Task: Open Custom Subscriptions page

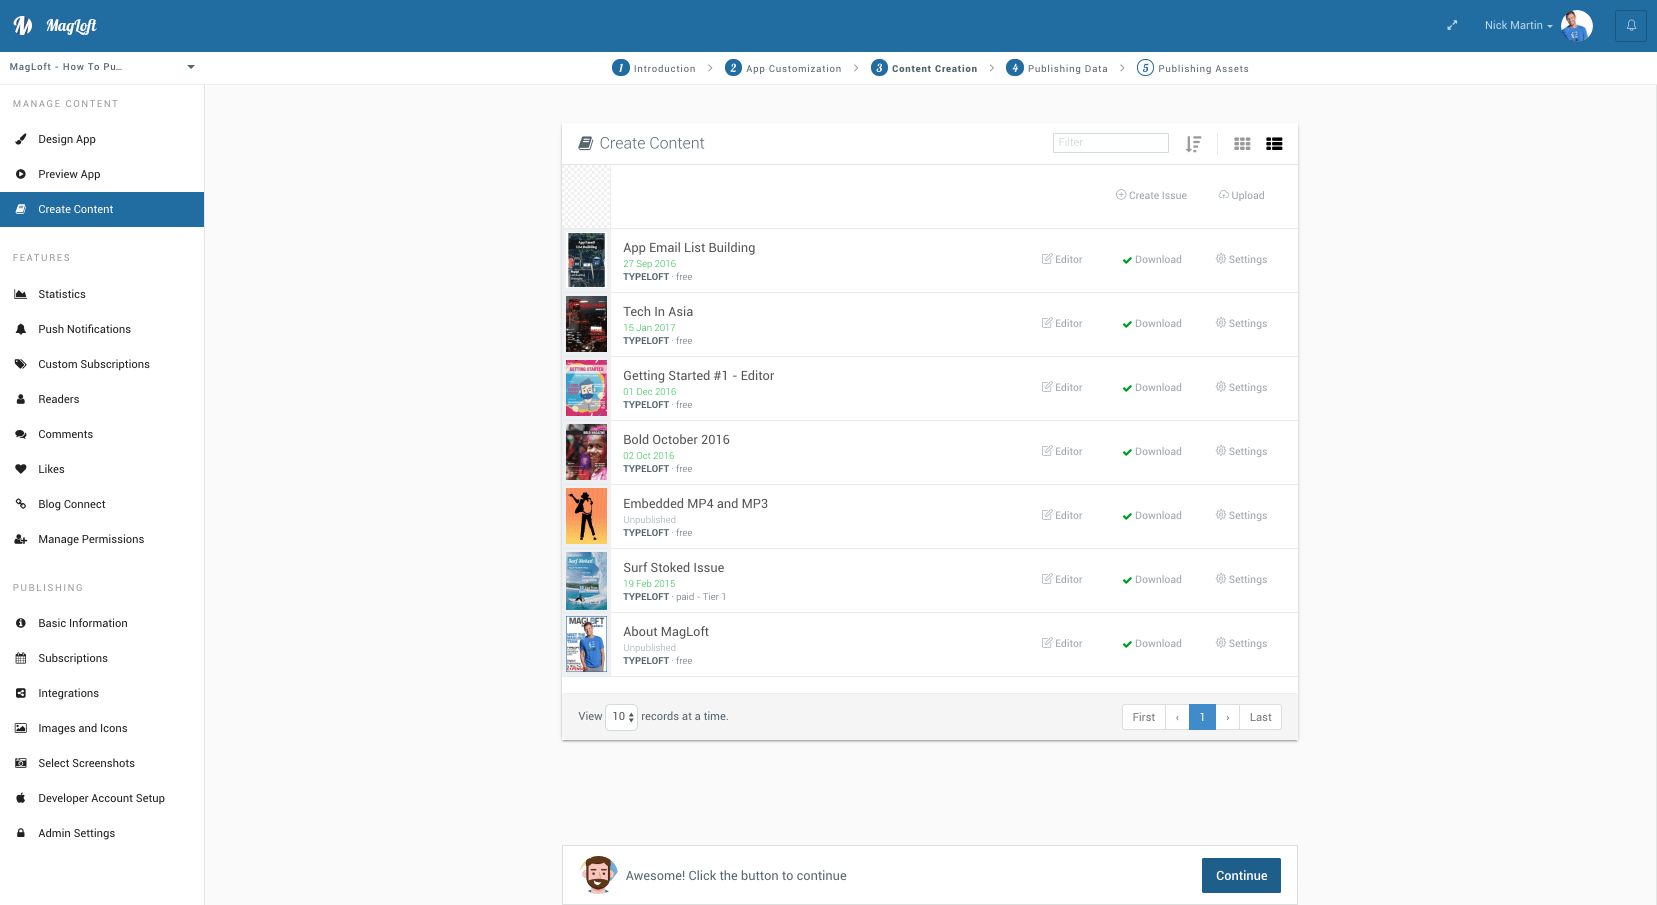Action: 102,364
